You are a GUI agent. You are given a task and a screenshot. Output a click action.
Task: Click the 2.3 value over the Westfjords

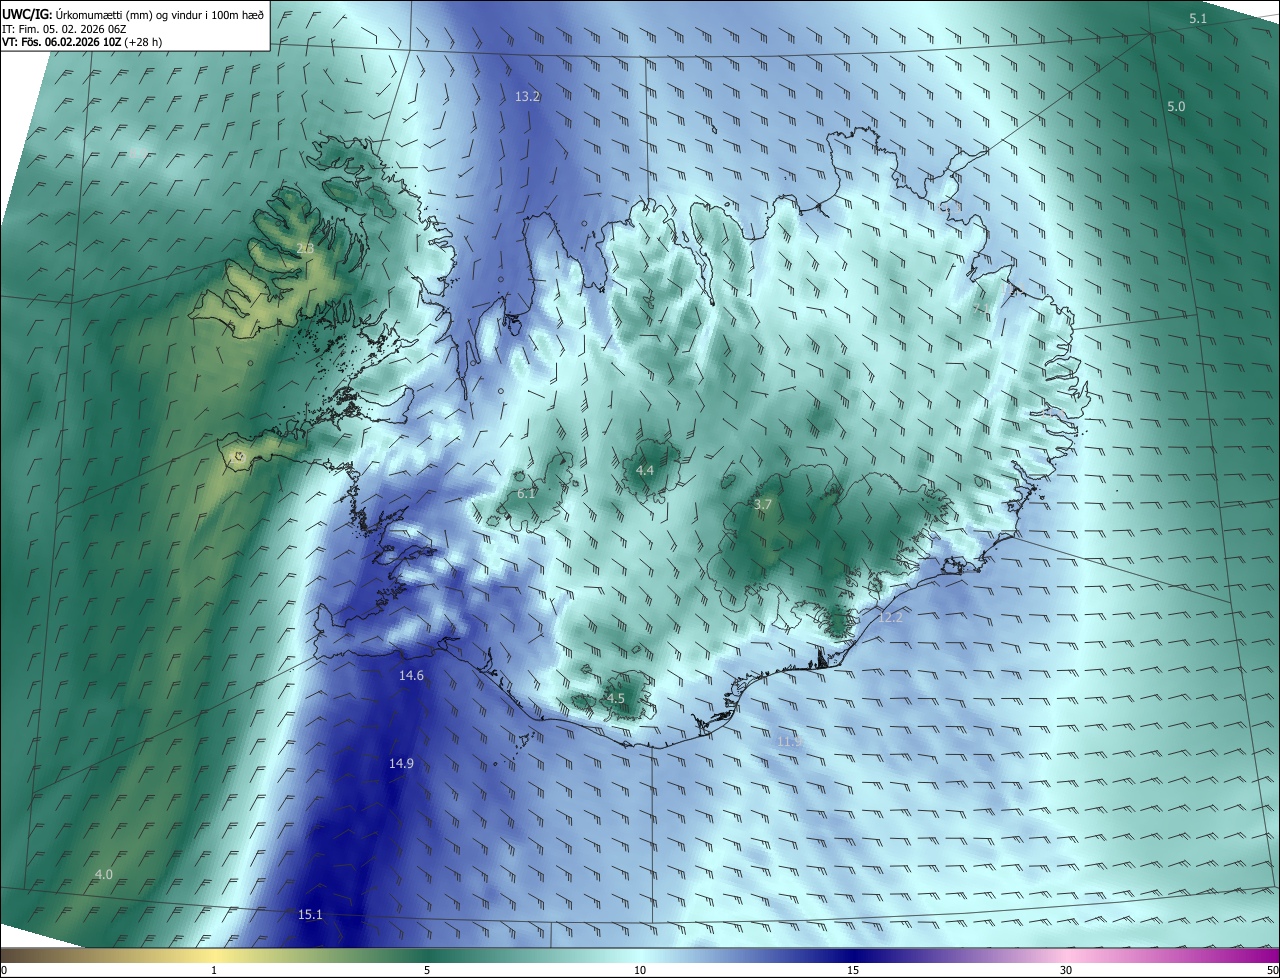(x=305, y=248)
